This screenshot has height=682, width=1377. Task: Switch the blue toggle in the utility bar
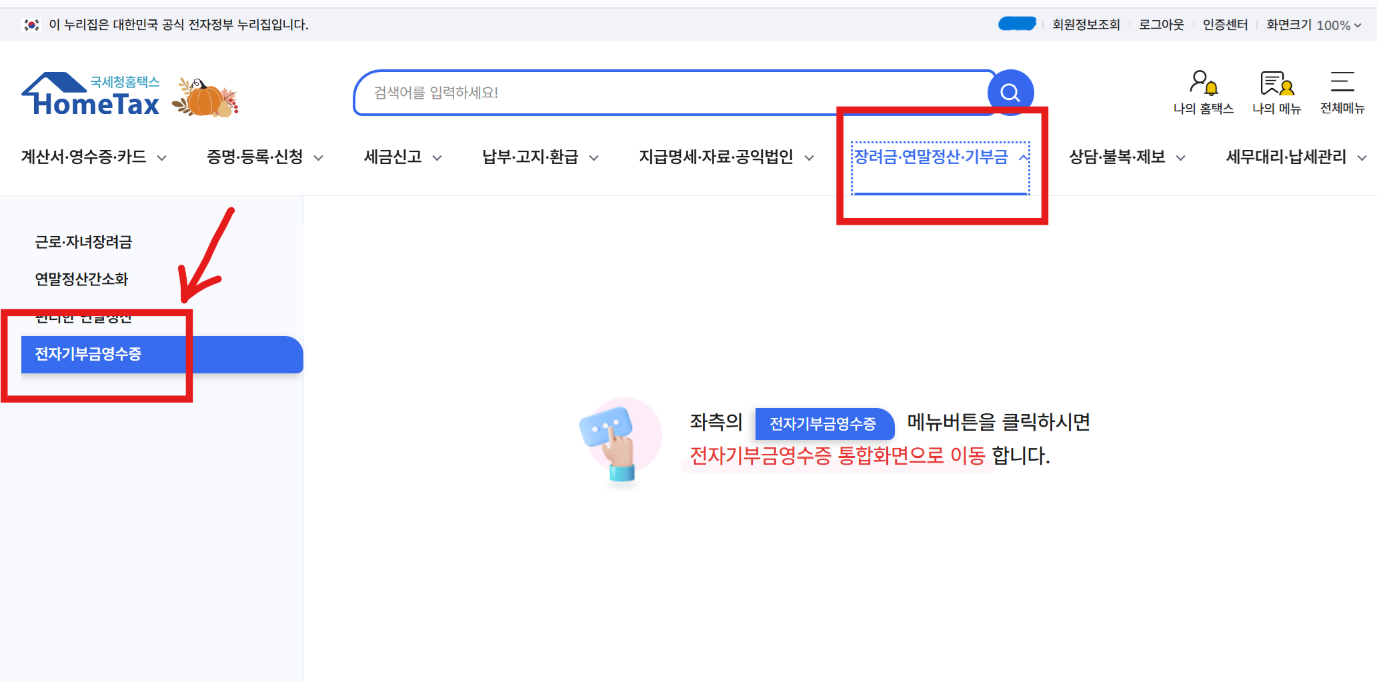(x=1016, y=22)
